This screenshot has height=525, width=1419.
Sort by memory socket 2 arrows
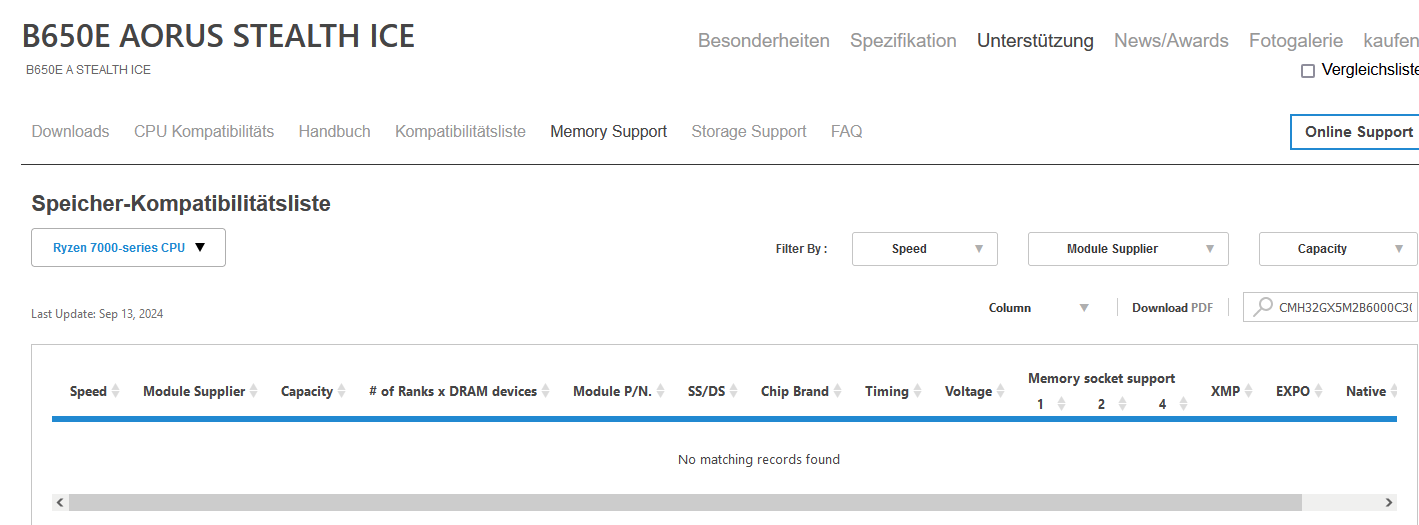coord(1123,404)
